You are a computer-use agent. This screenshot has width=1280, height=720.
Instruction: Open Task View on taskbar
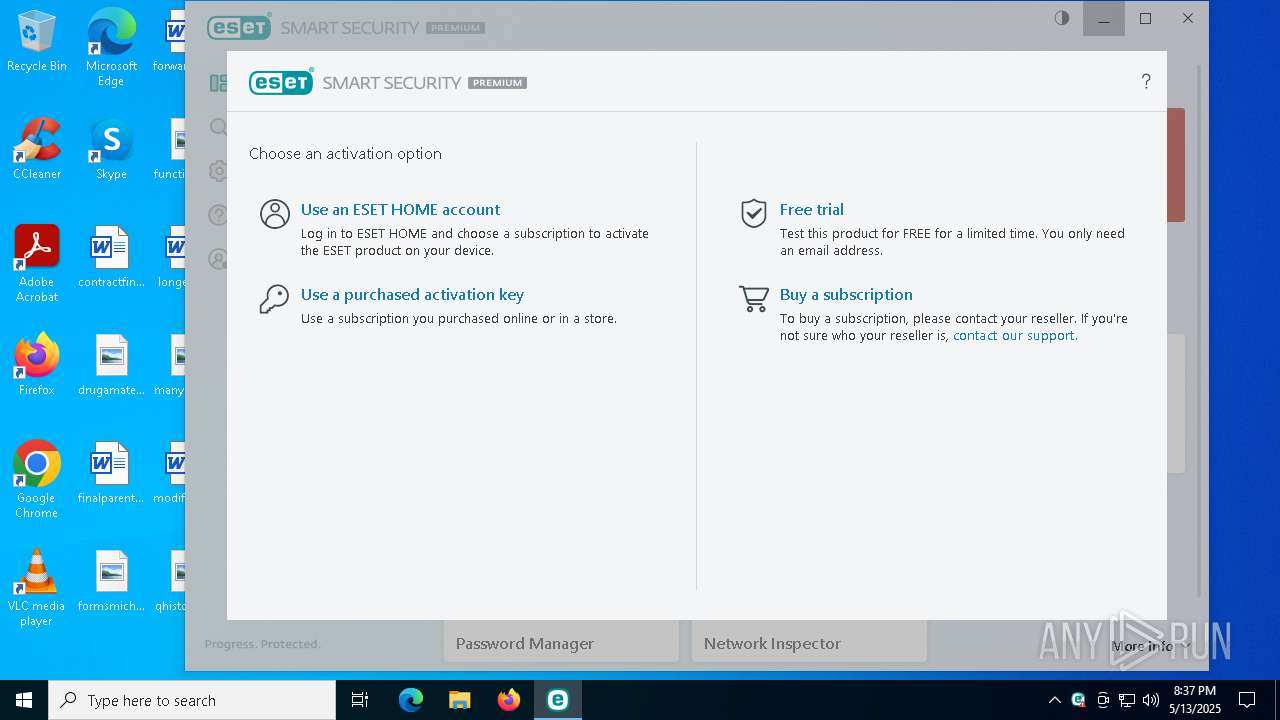360,700
